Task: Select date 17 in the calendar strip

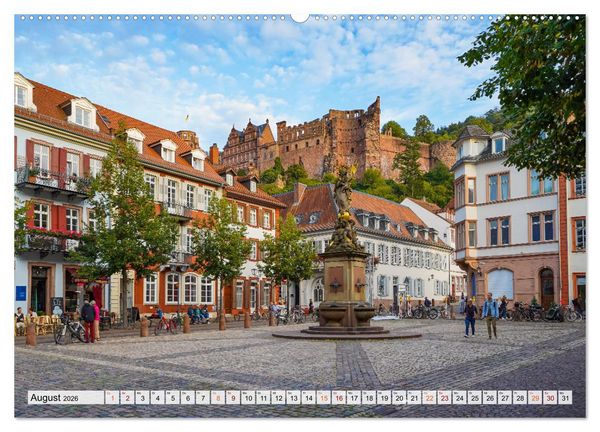Action: 354,398
